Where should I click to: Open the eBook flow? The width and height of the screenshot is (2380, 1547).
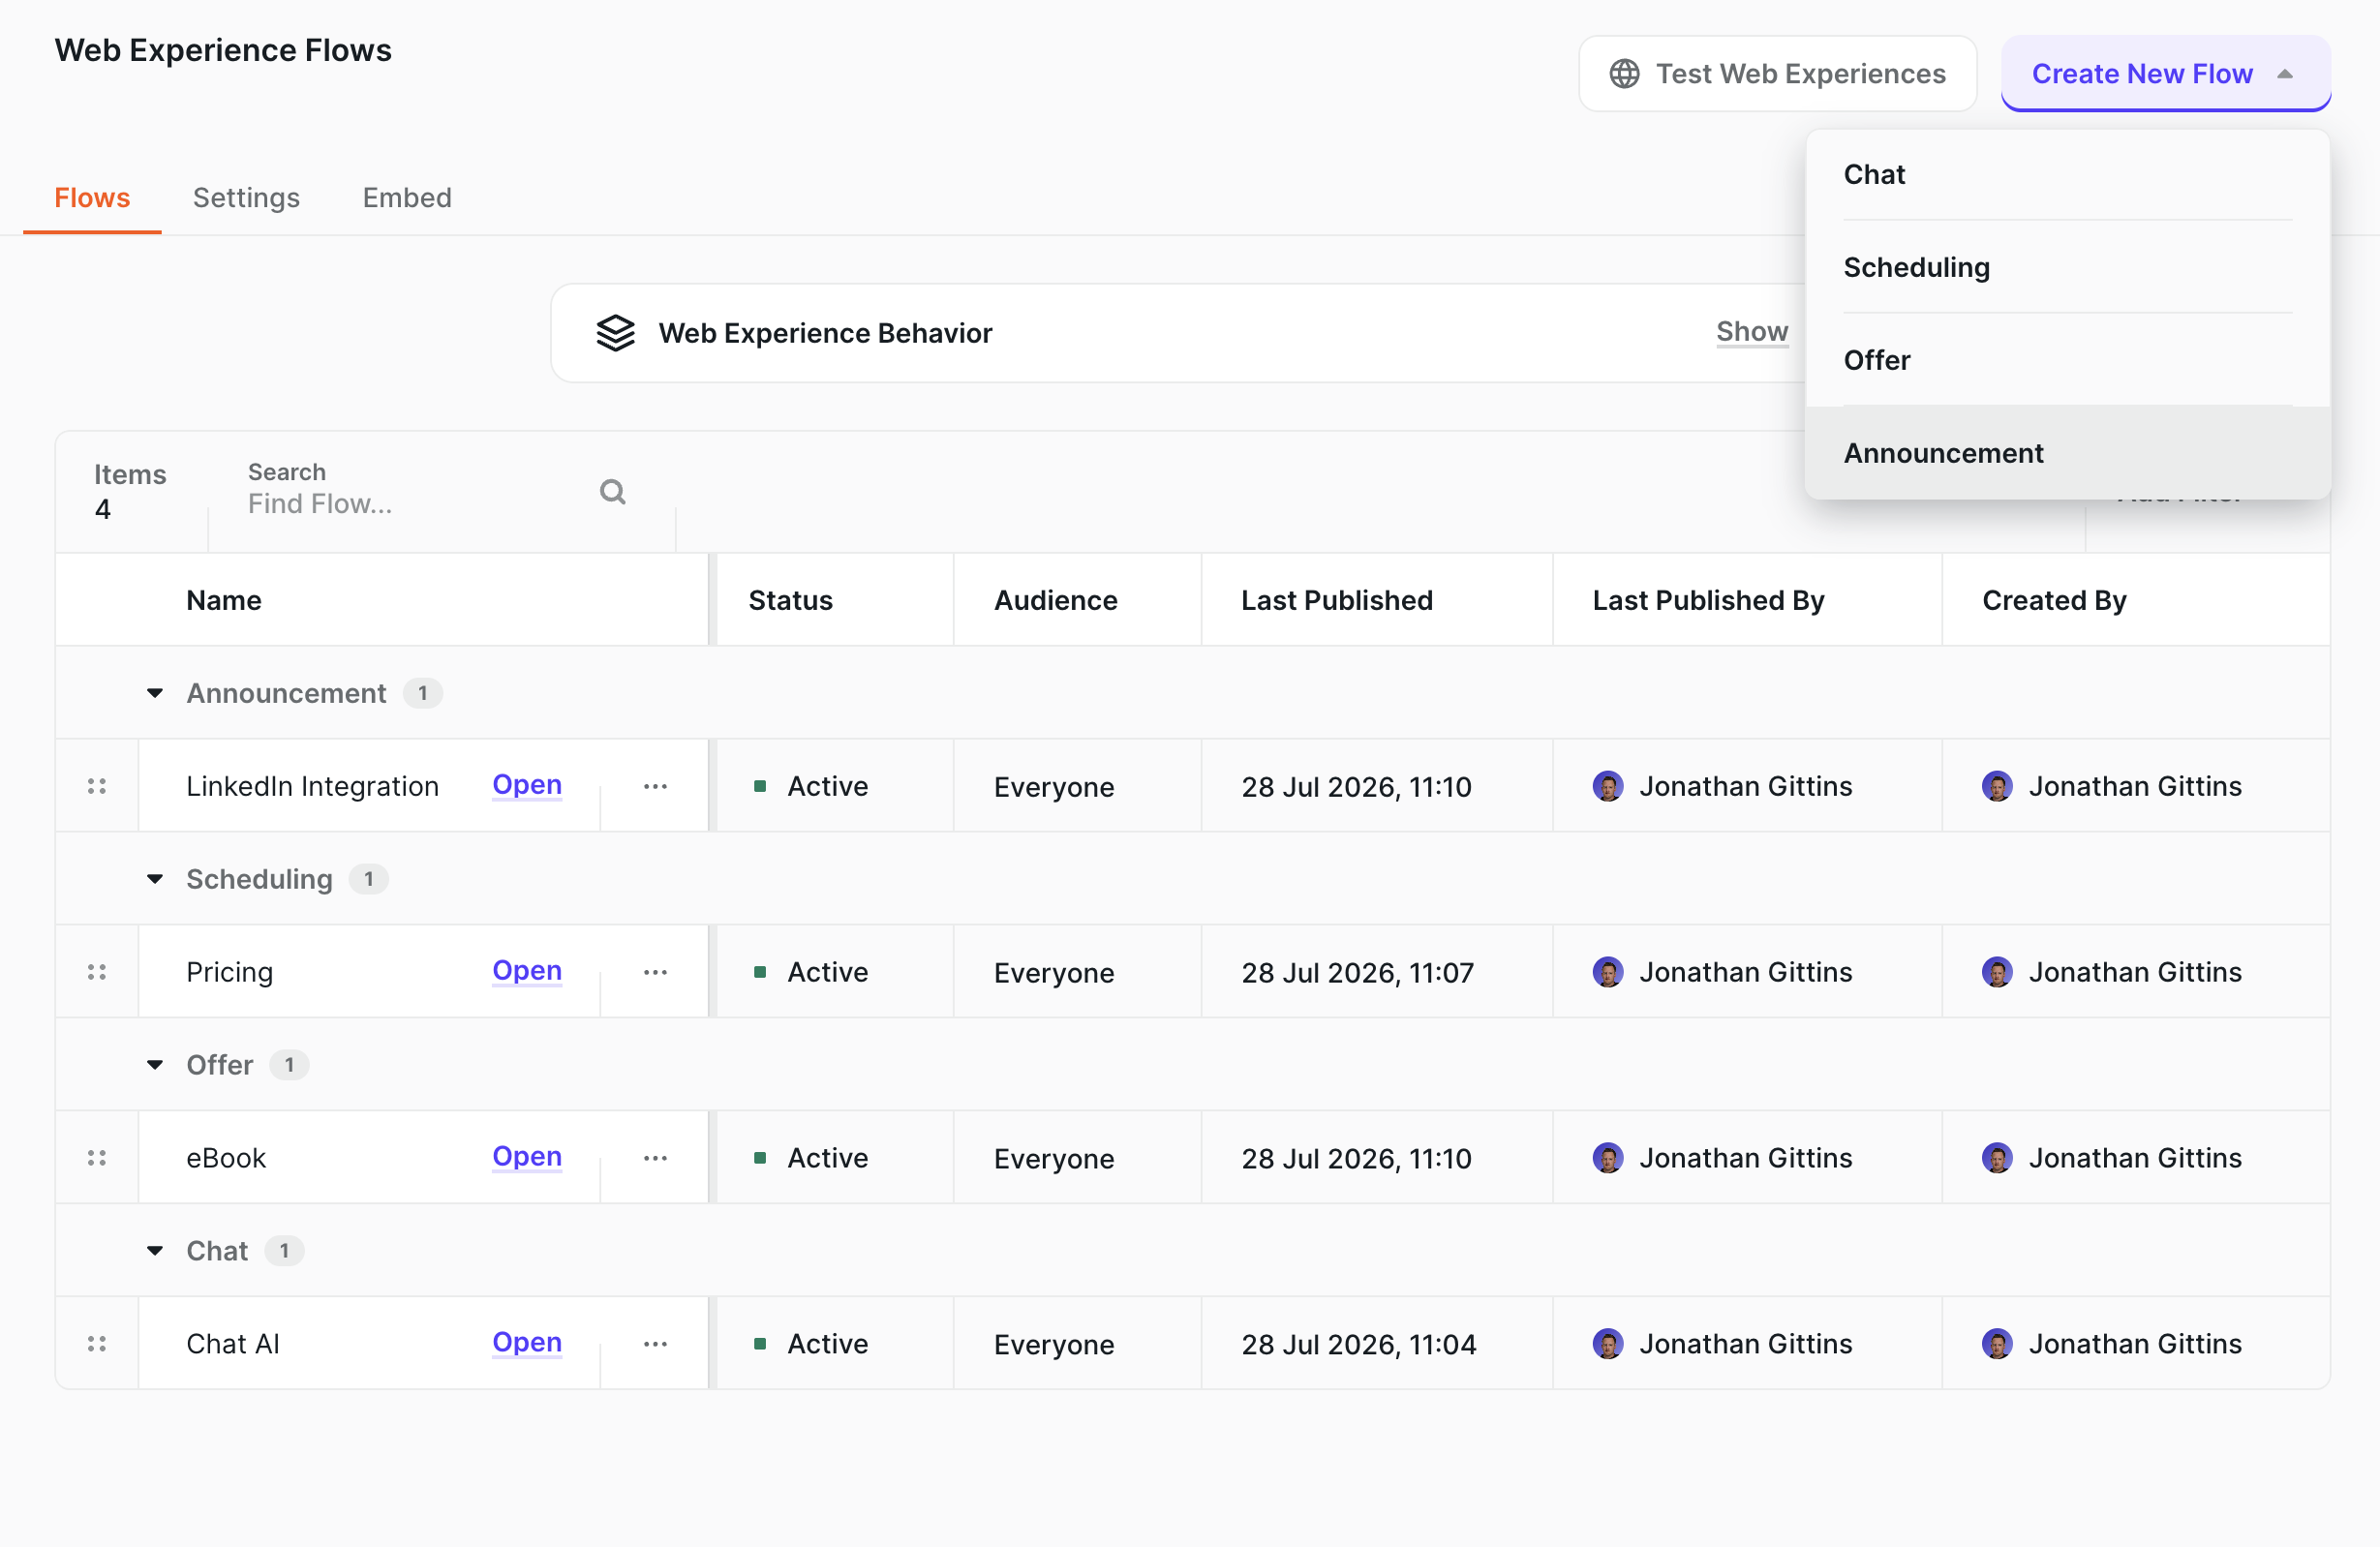click(527, 1157)
